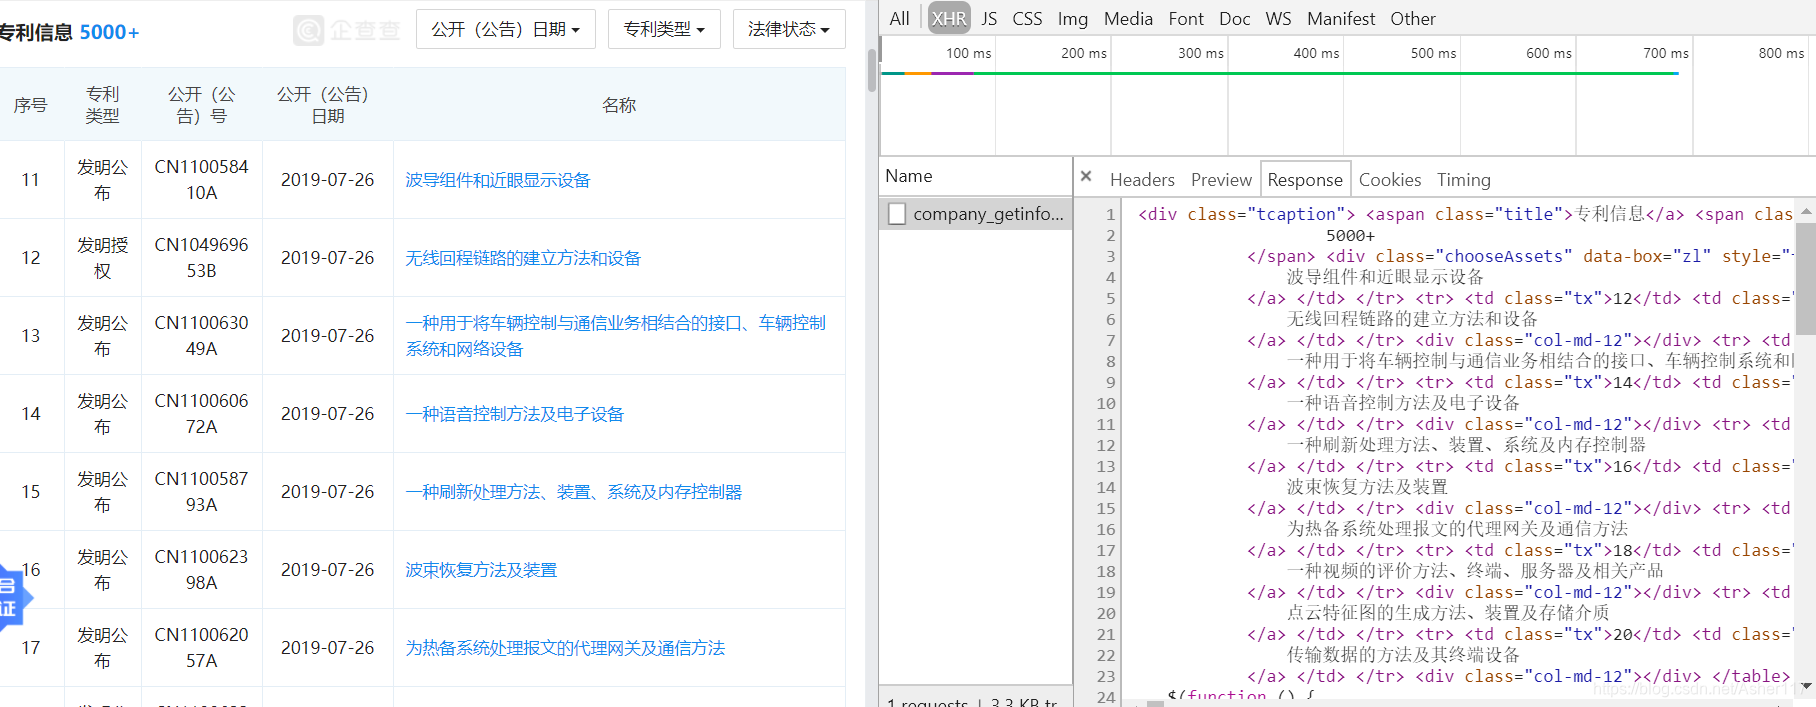Screen dimensions: 1816x707
Task: Click publication number CN110062057A
Action: click(201, 648)
